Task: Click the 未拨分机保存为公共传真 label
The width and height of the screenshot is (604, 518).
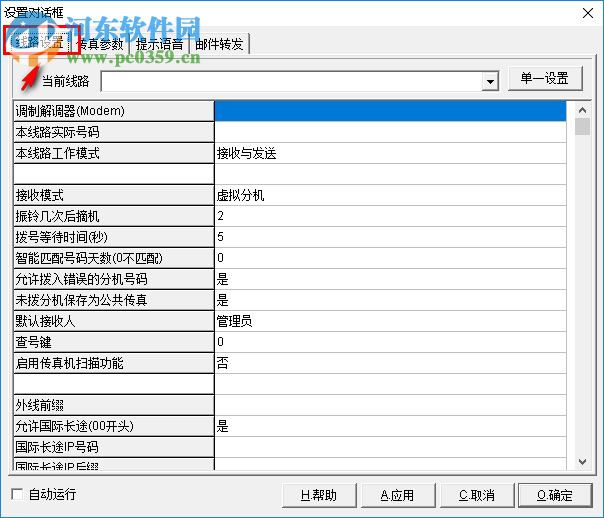Action: 114,300
